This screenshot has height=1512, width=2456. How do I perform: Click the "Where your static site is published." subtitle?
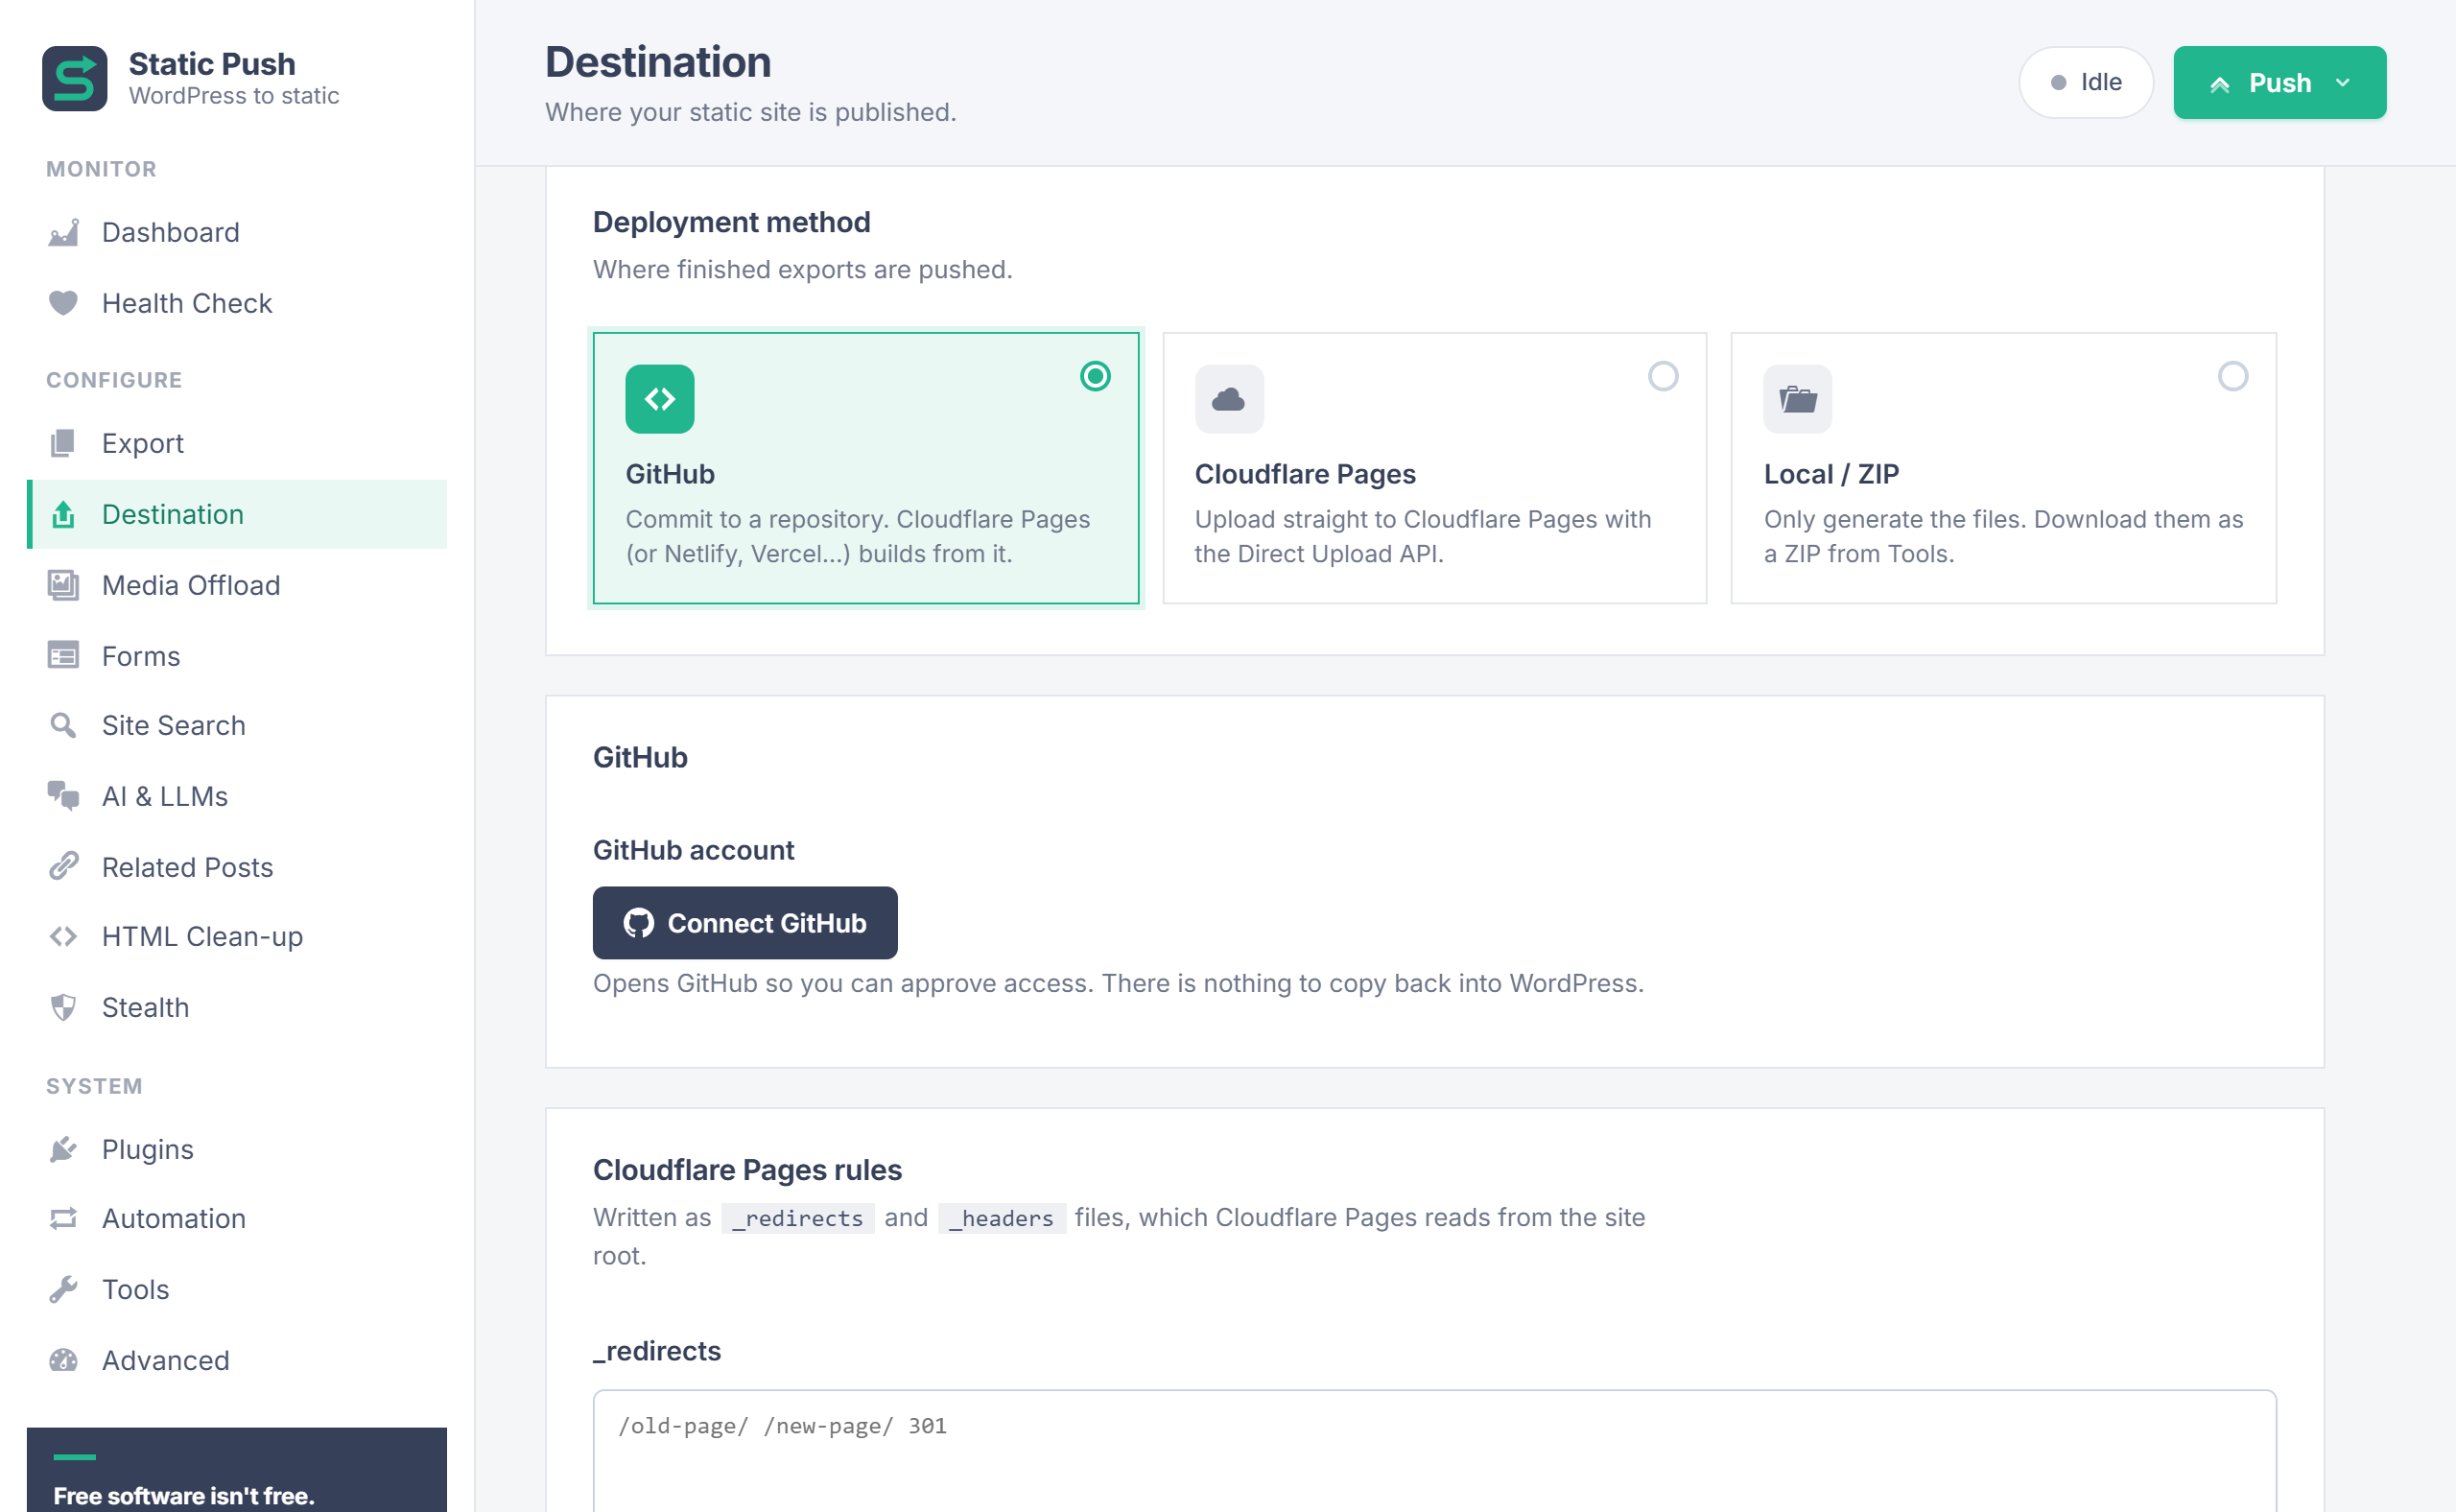(x=751, y=112)
